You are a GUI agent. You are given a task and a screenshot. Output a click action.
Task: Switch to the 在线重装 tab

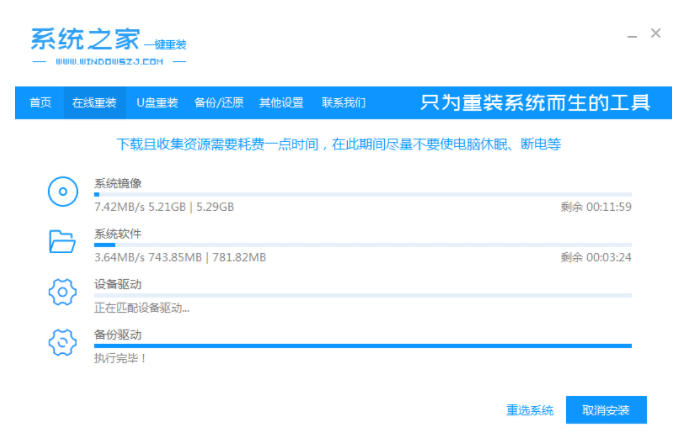[x=94, y=103]
